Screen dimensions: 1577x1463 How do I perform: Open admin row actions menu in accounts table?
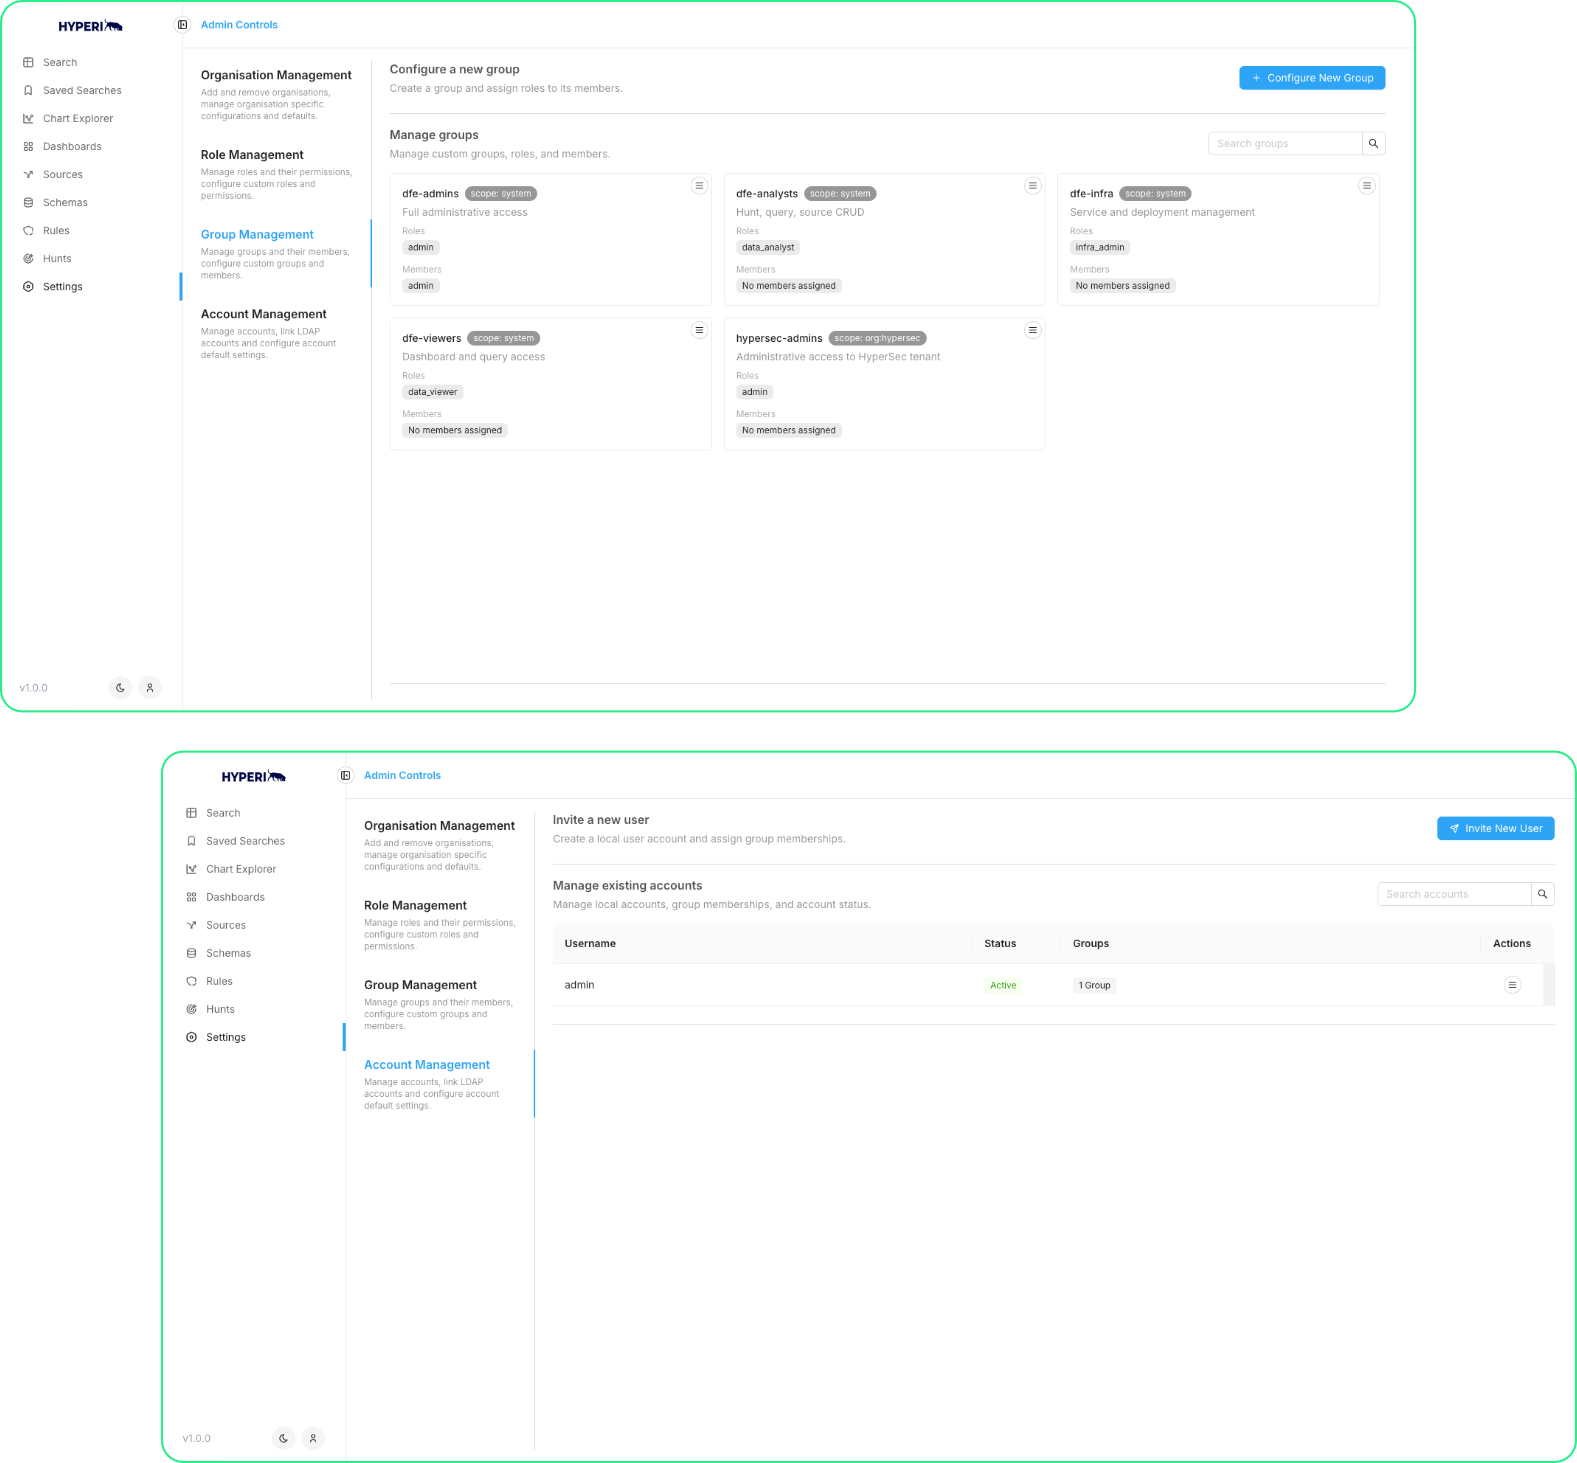click(x=1512, y=985)
